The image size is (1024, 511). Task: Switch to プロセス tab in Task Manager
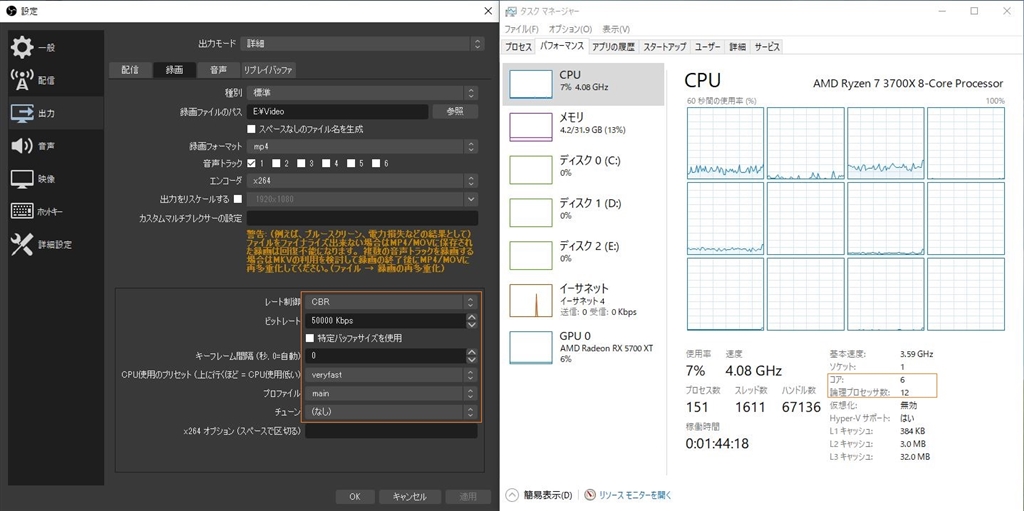pos(519,47)
